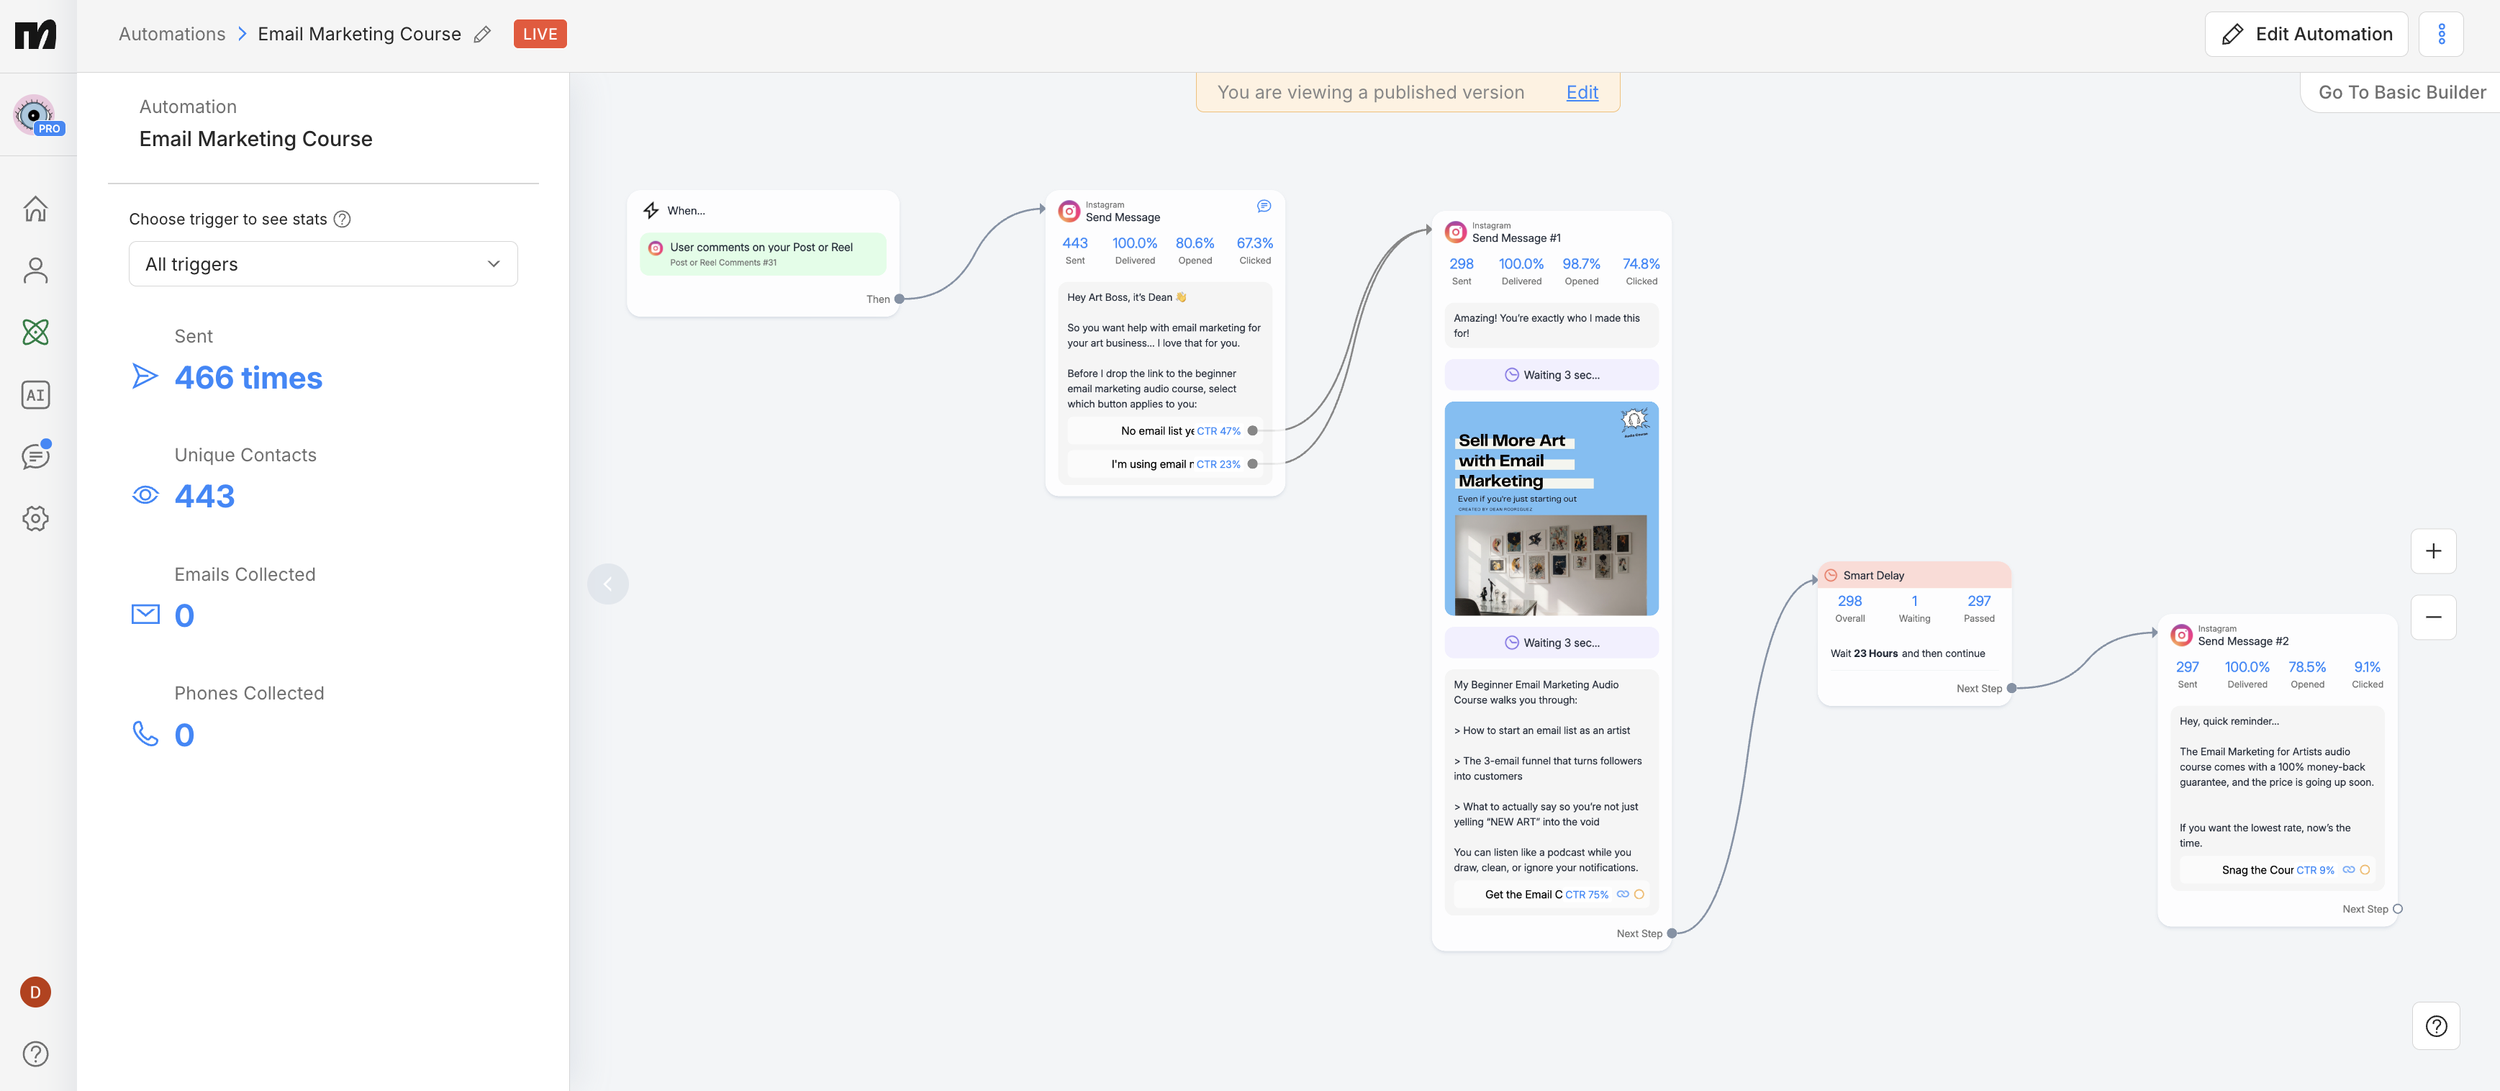
Task: Open the AI section from sidebar
Action: [36, 394]
